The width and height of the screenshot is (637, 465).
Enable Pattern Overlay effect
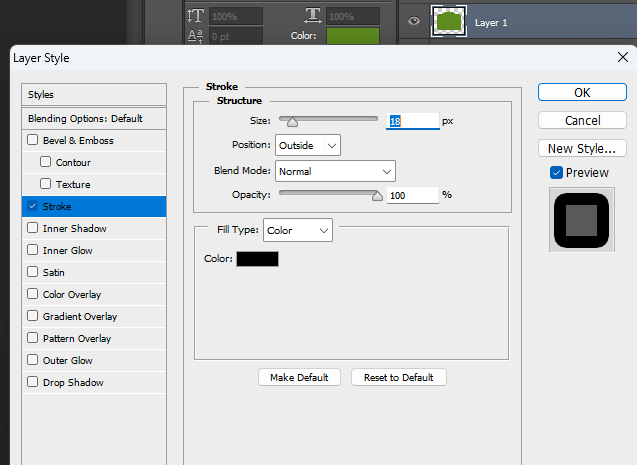point(32,337)
